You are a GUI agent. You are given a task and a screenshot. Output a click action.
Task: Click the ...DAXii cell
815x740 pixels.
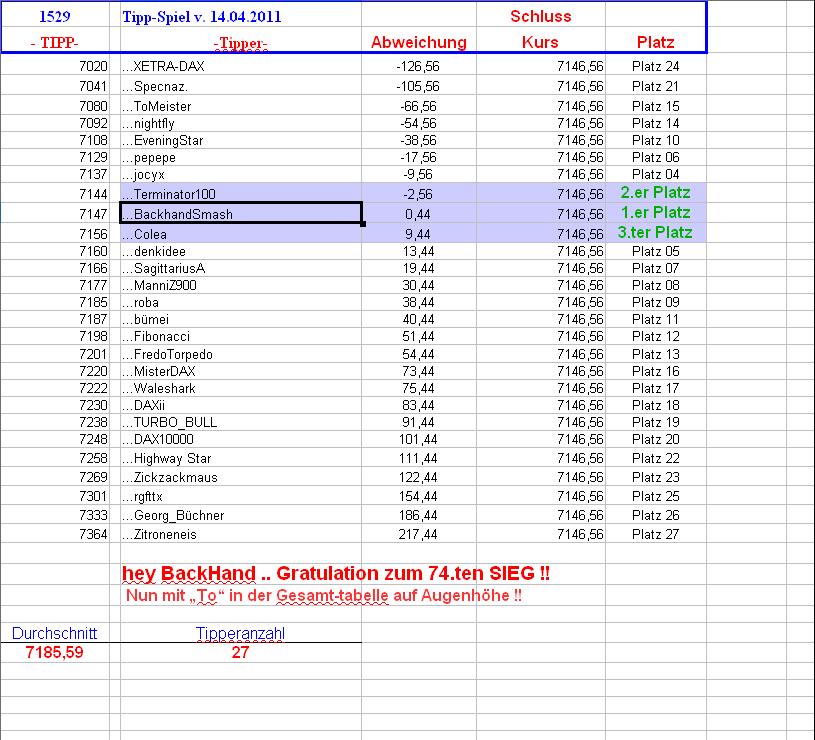tap(241, 405)
